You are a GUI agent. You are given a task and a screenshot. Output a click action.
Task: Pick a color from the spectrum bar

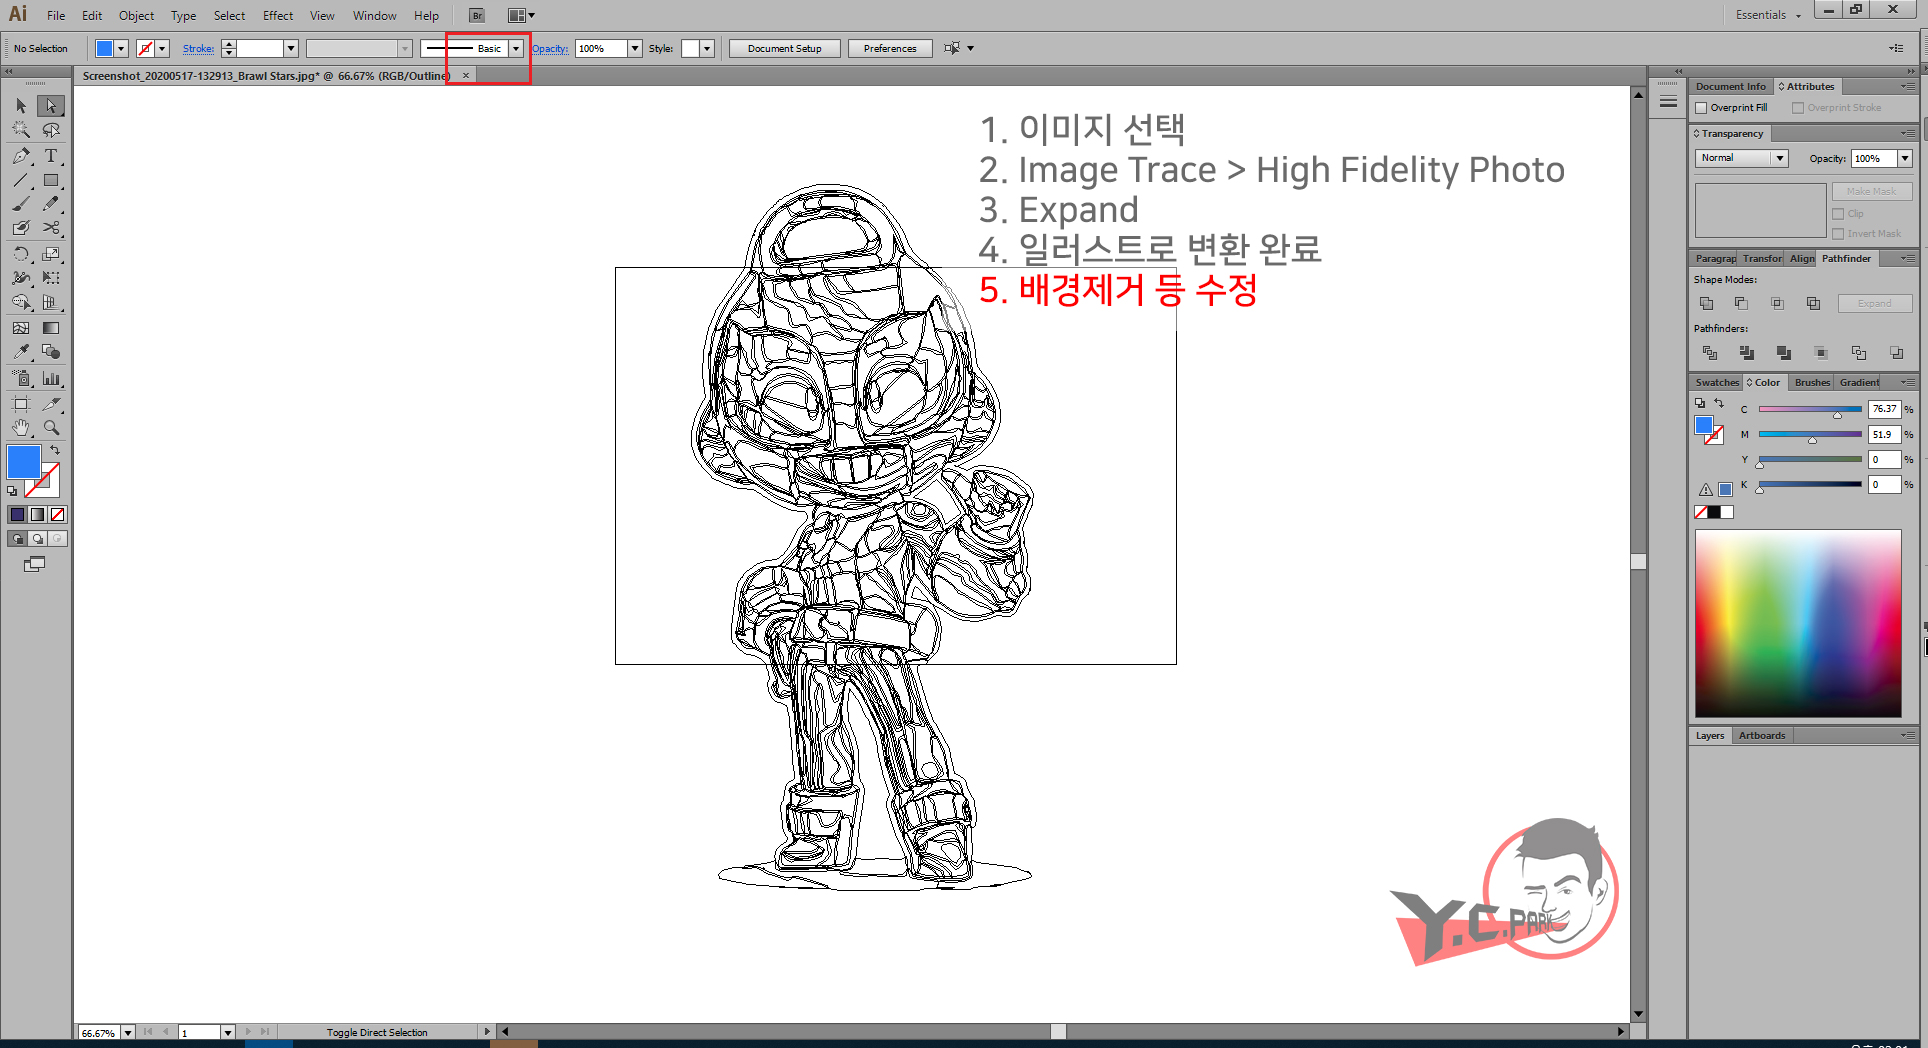pyautogui.click(x=1798, y=623)
